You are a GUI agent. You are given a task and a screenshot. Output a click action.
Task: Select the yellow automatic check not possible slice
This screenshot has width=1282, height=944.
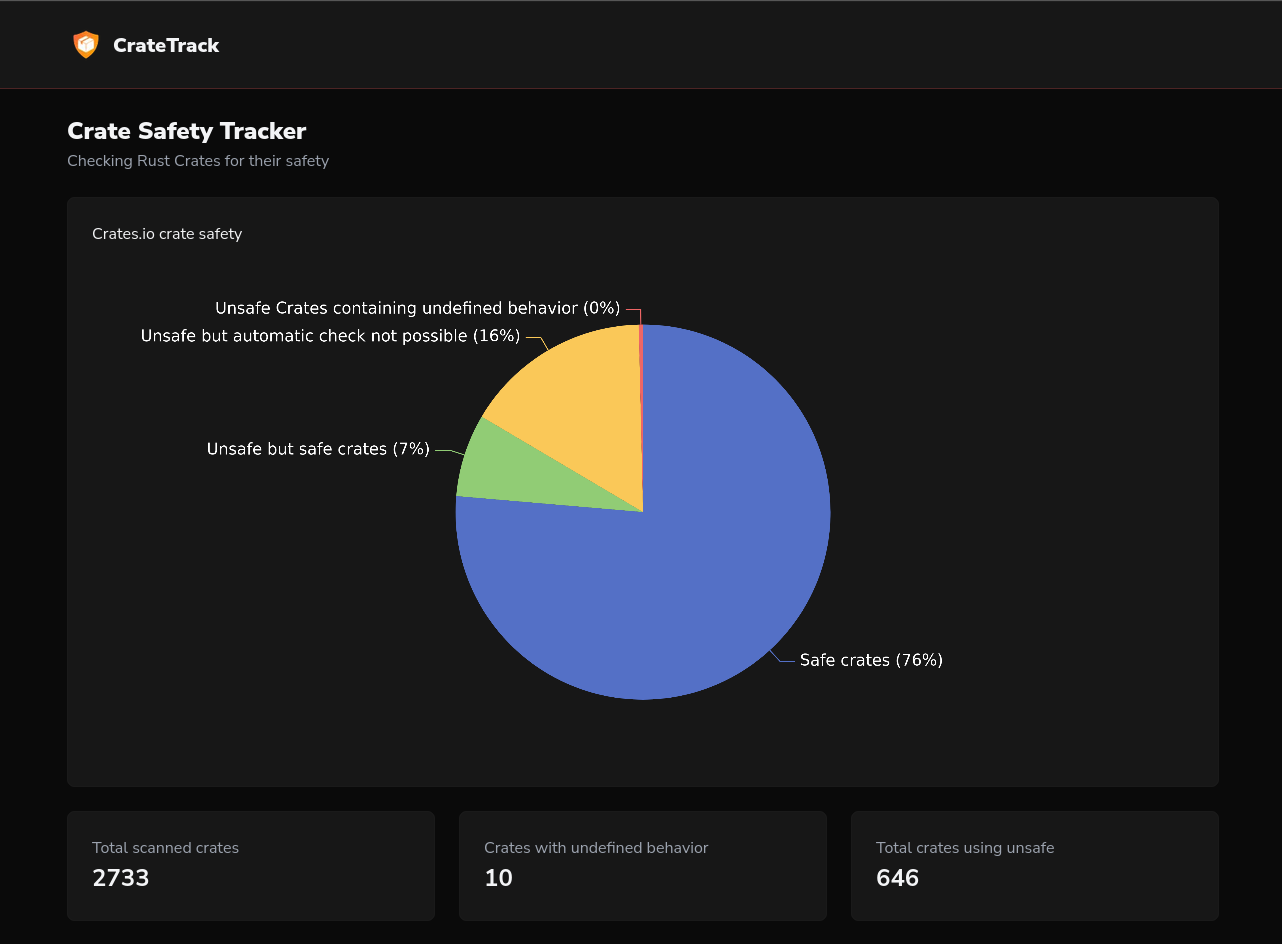(580, 410)
